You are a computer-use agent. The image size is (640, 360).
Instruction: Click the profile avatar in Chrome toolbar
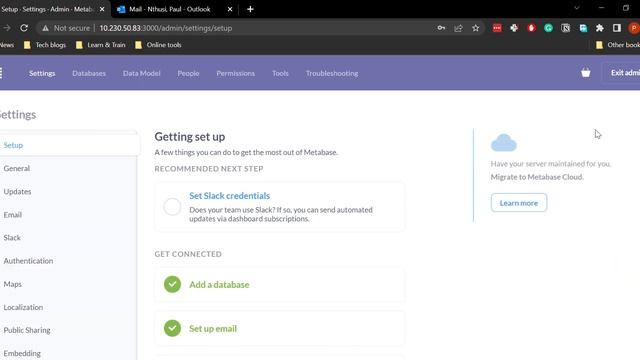click(634, 28)
